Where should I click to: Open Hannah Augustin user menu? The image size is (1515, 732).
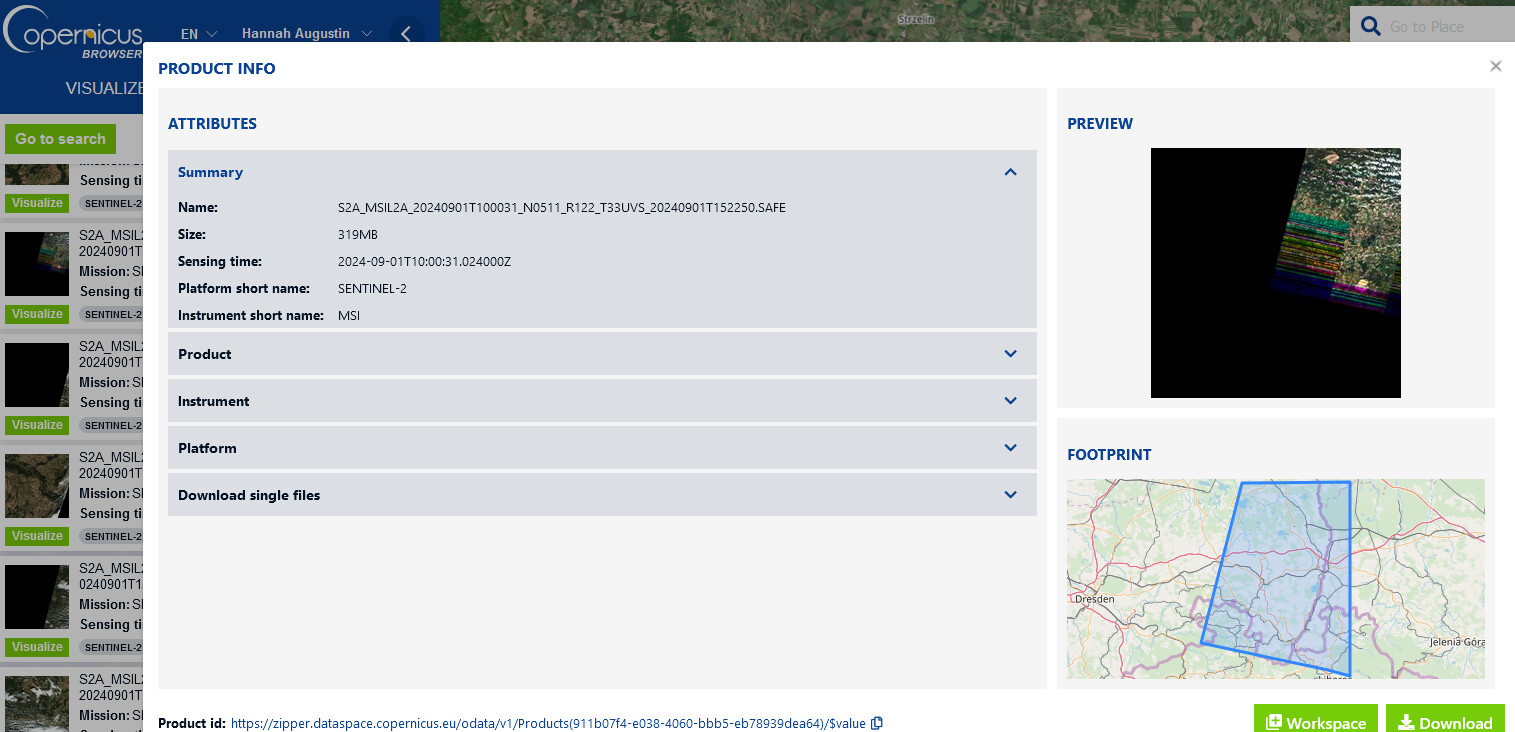pos(306,34)
